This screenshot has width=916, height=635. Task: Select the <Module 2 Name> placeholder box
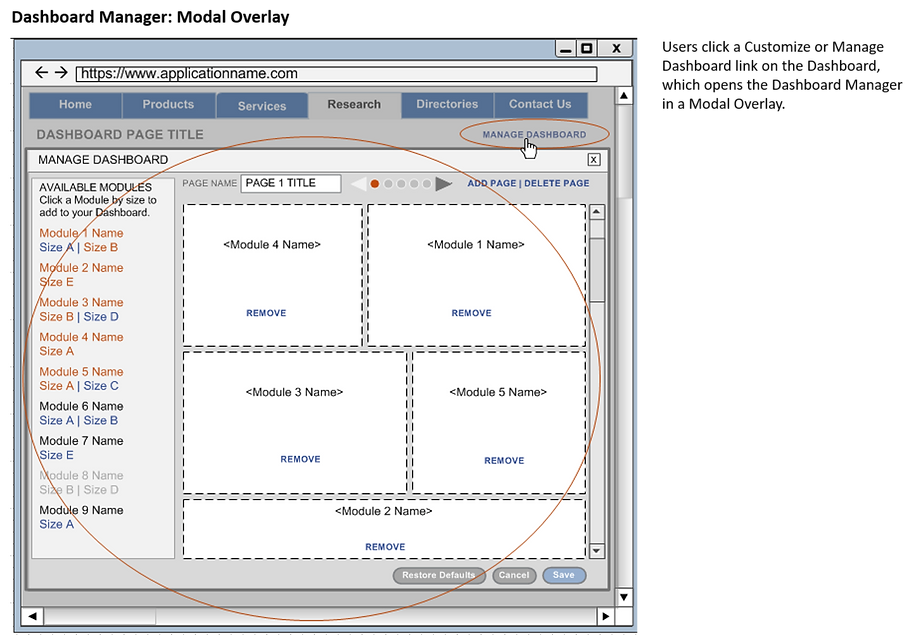pyautogui.click(x=384, y=528)
